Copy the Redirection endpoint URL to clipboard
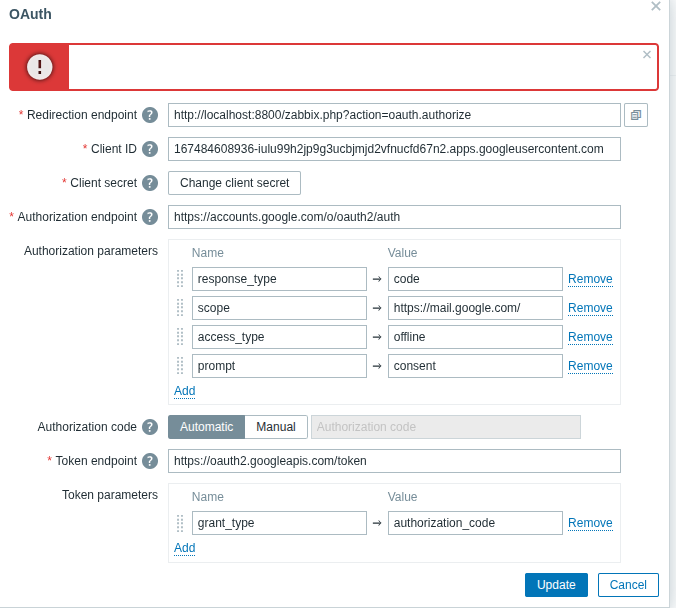676x608 pixels. coord(636,115)
